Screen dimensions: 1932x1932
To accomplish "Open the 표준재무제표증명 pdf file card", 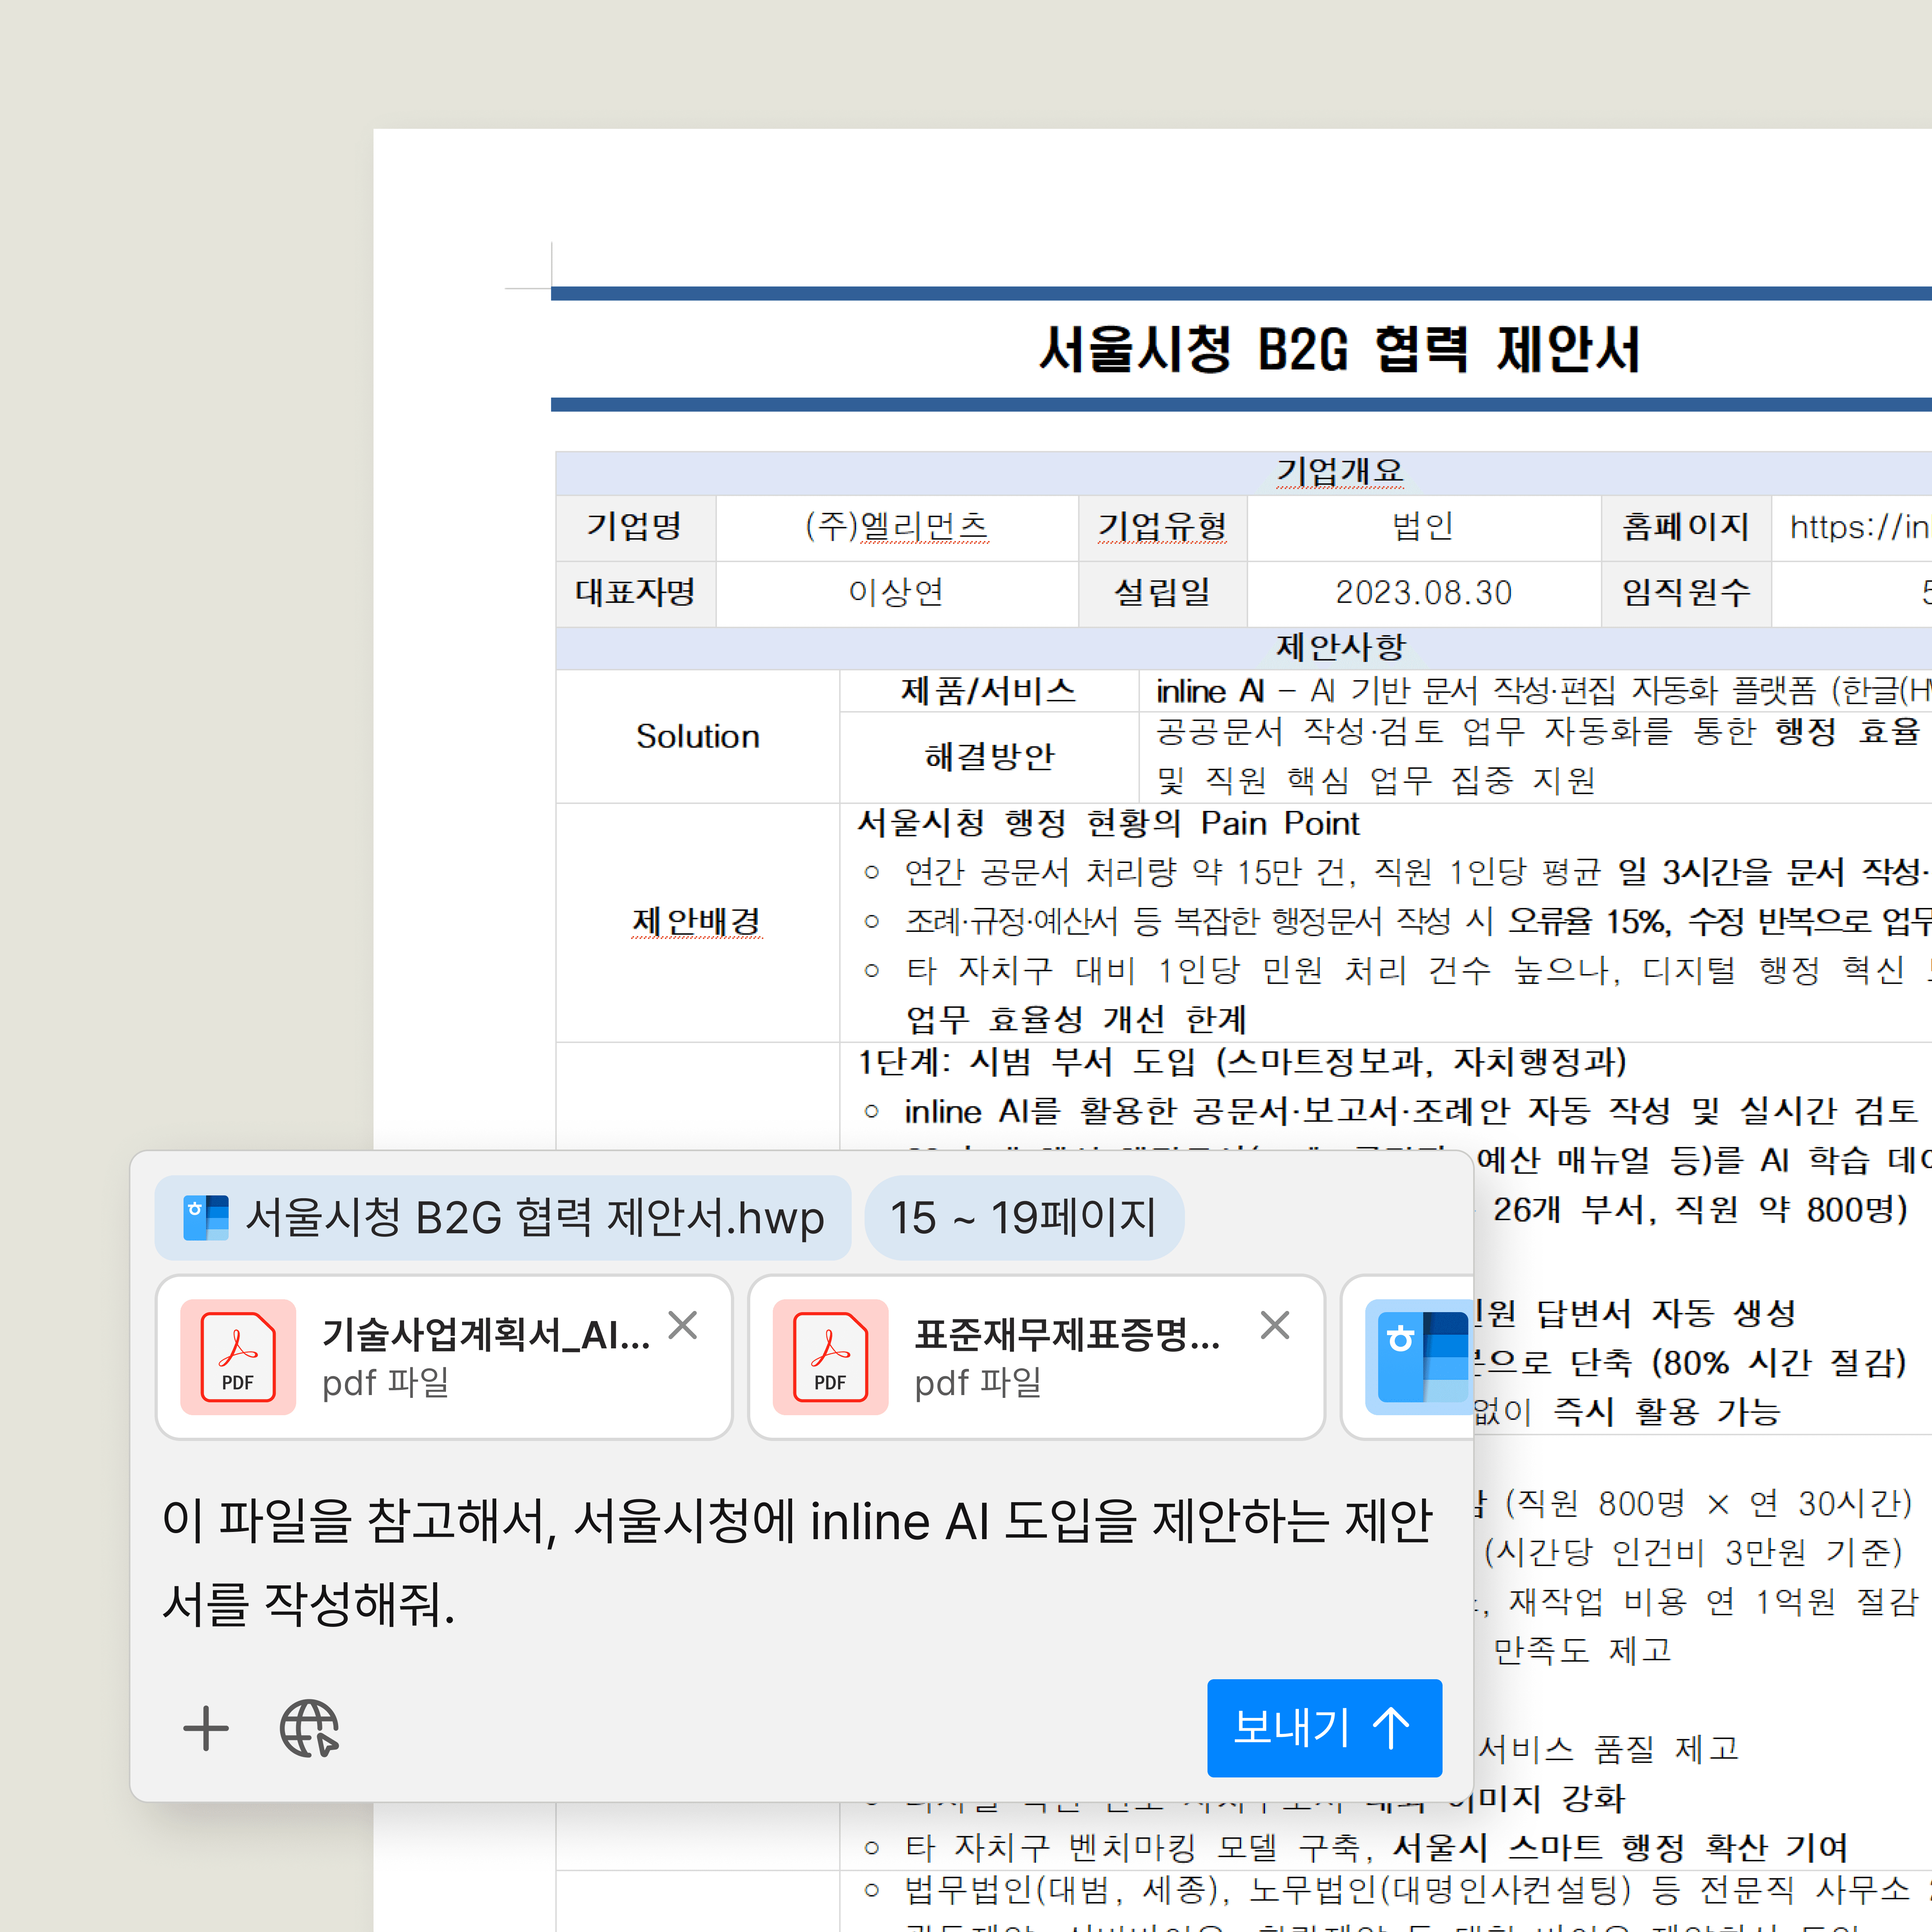I will tap(1036, 1357).
